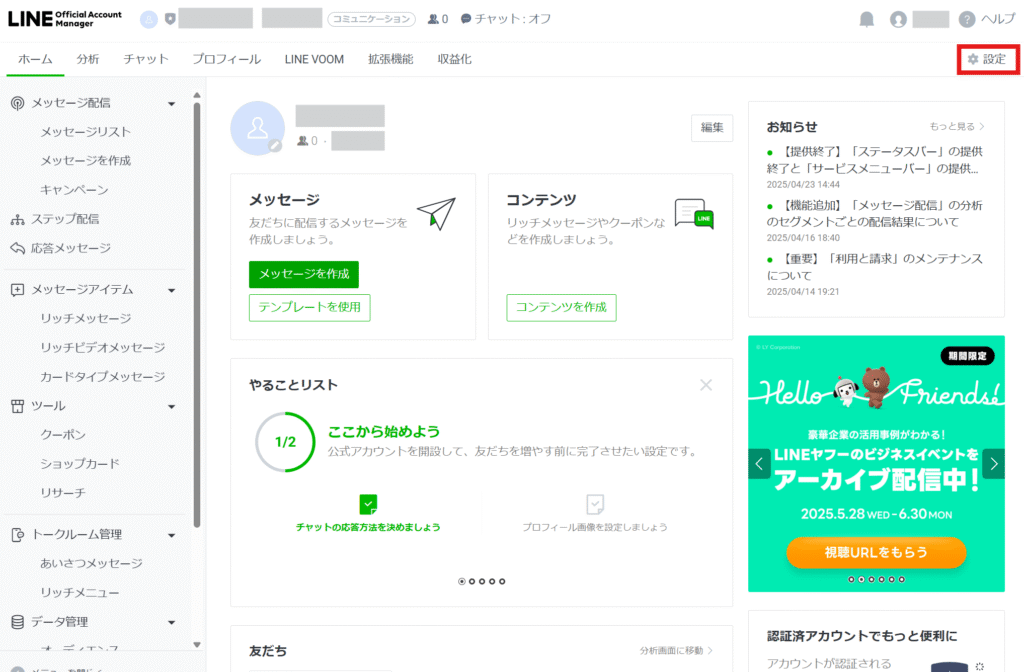This screenshot has height=672, width=1024.
Task: Open メッセージリスト in the sidebar
Action: pyautogui.click(x=86, y=132)
